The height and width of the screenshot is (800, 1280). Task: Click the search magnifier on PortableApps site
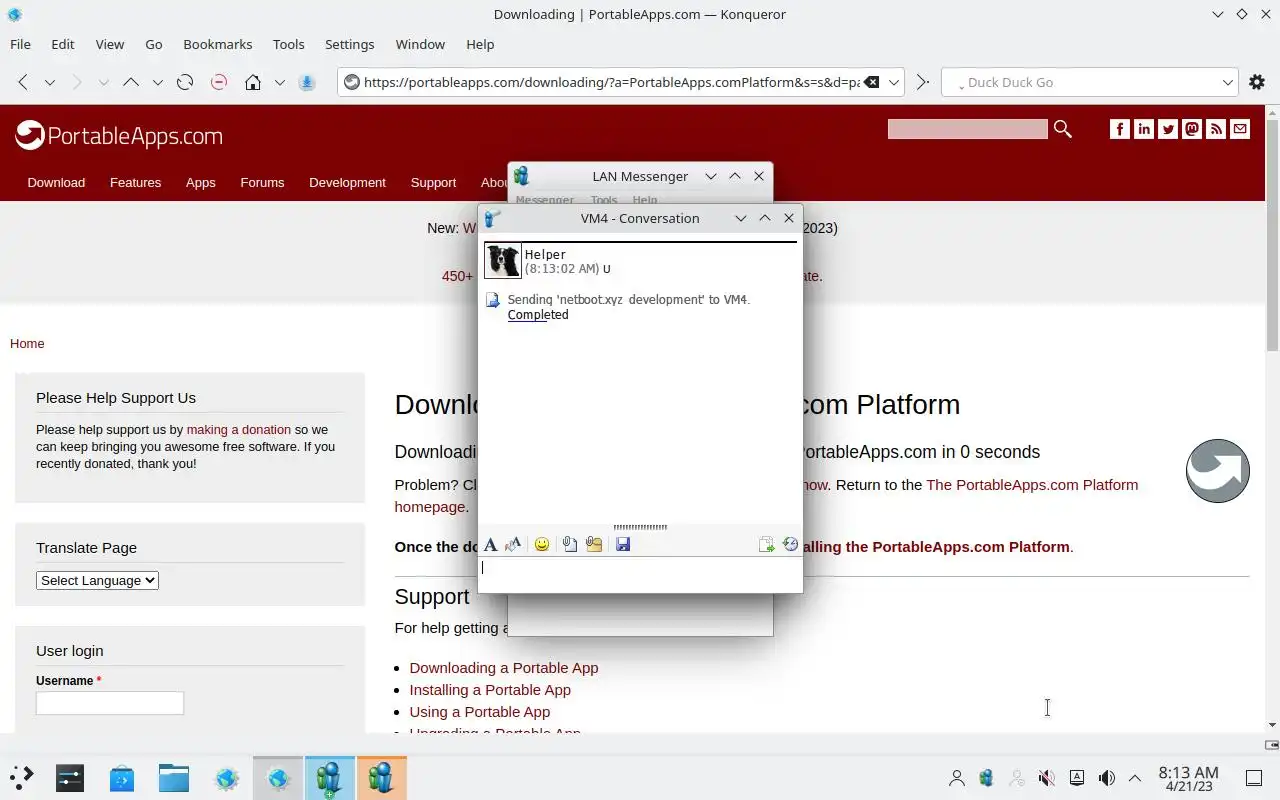point(1063,129)
